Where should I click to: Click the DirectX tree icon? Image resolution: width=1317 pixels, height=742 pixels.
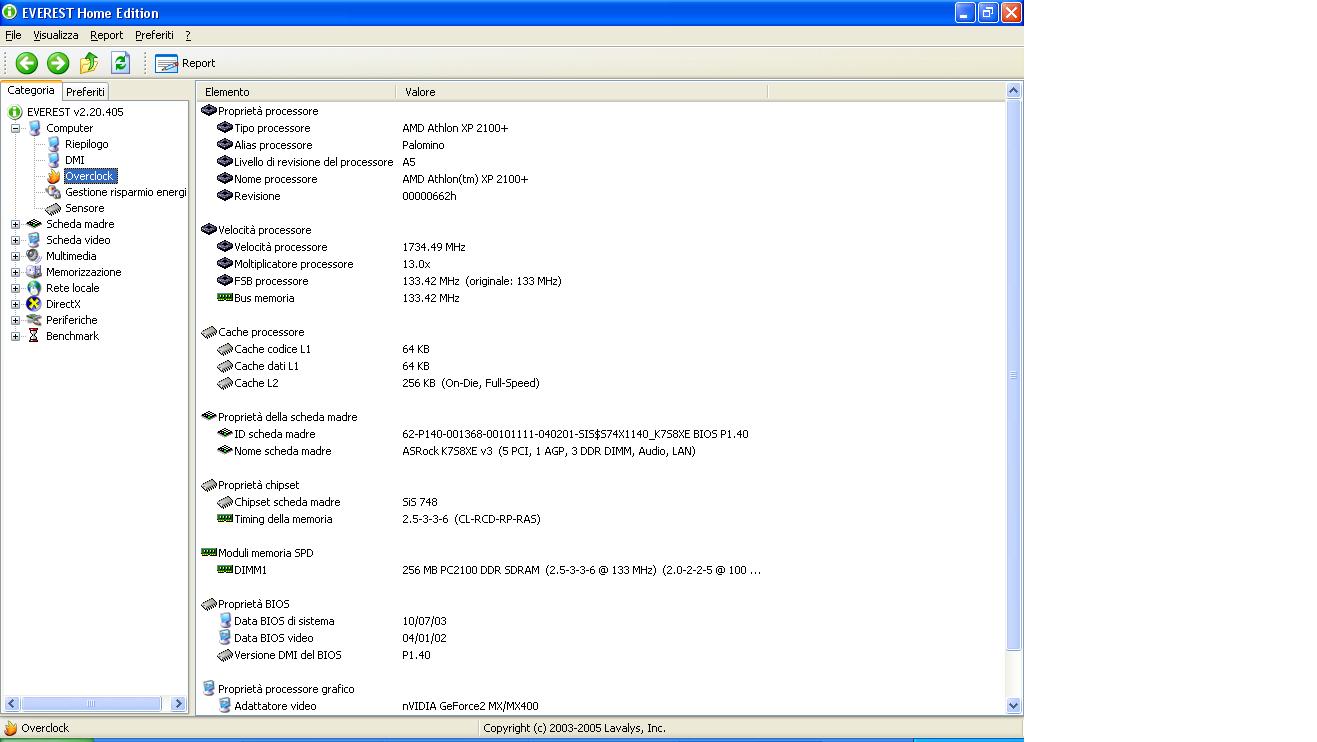[x=34, y=304]
